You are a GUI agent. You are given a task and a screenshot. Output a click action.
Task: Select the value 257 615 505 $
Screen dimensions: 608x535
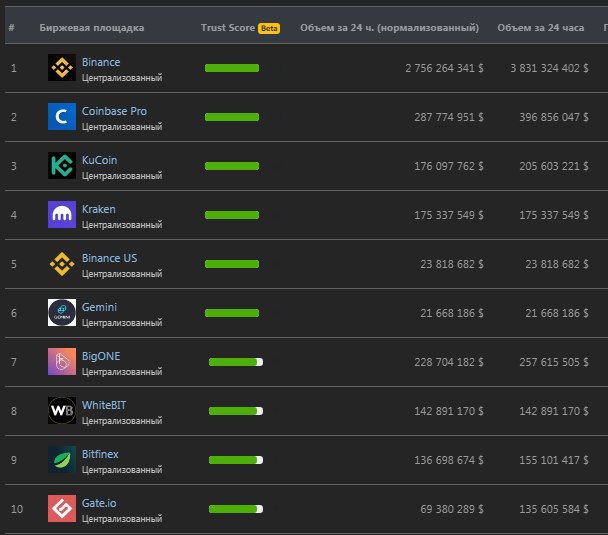[554, 362]
